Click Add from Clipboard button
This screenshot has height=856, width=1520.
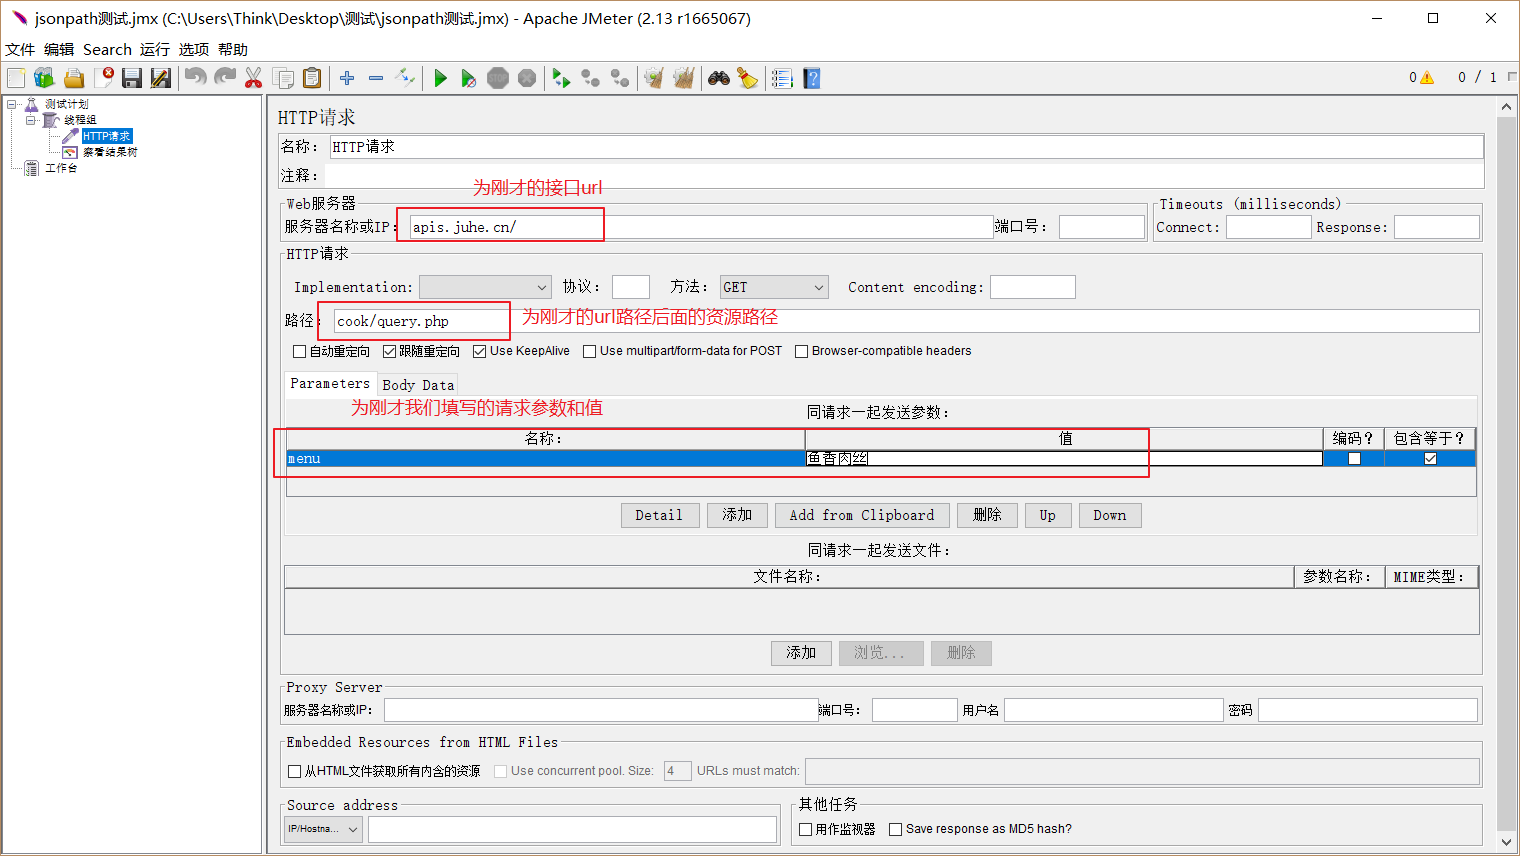[862, 515]
